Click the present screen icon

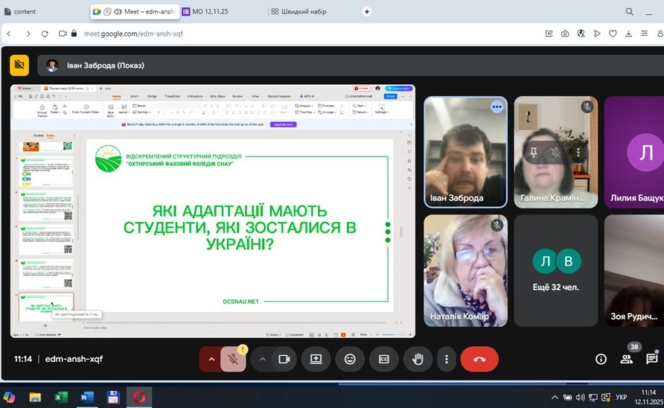pos(316,359)
